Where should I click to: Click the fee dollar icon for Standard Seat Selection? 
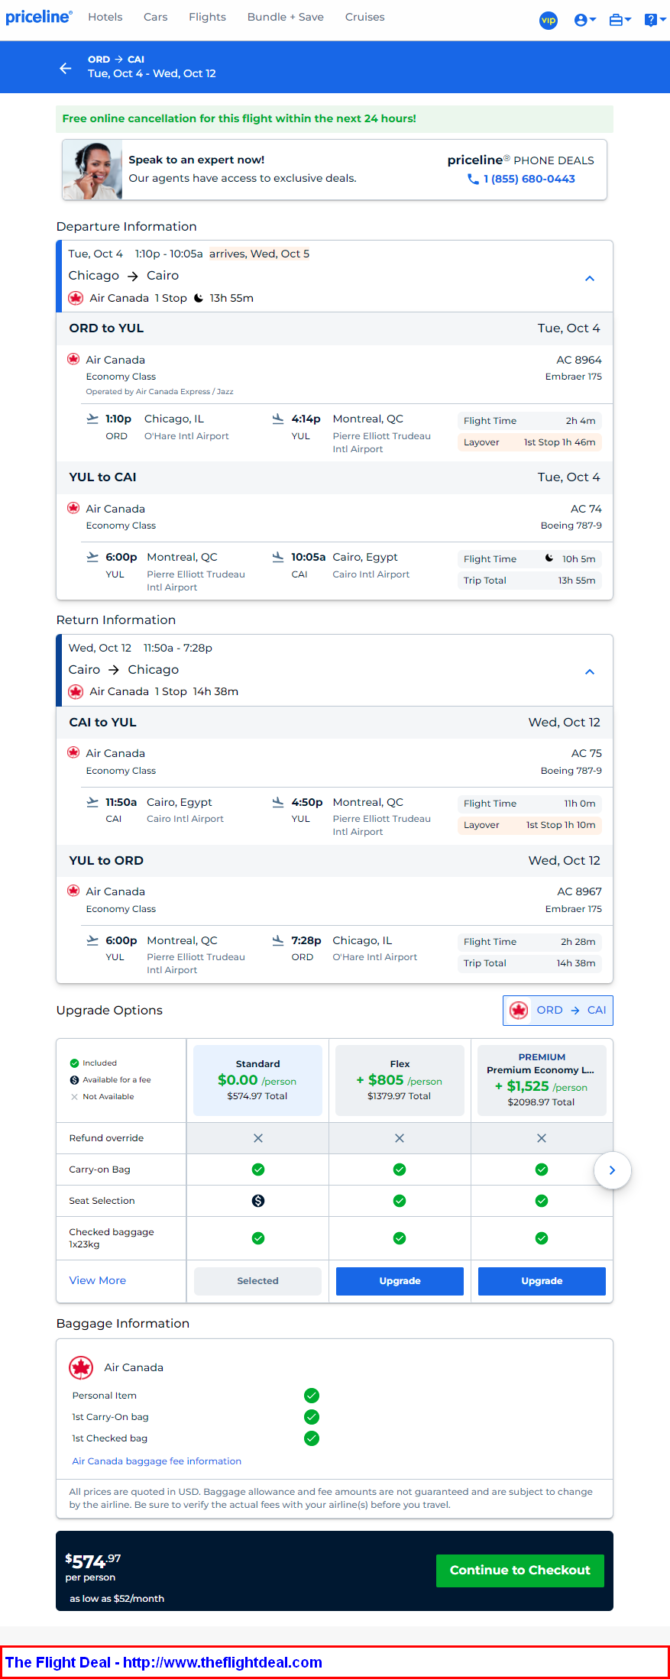258,1201
